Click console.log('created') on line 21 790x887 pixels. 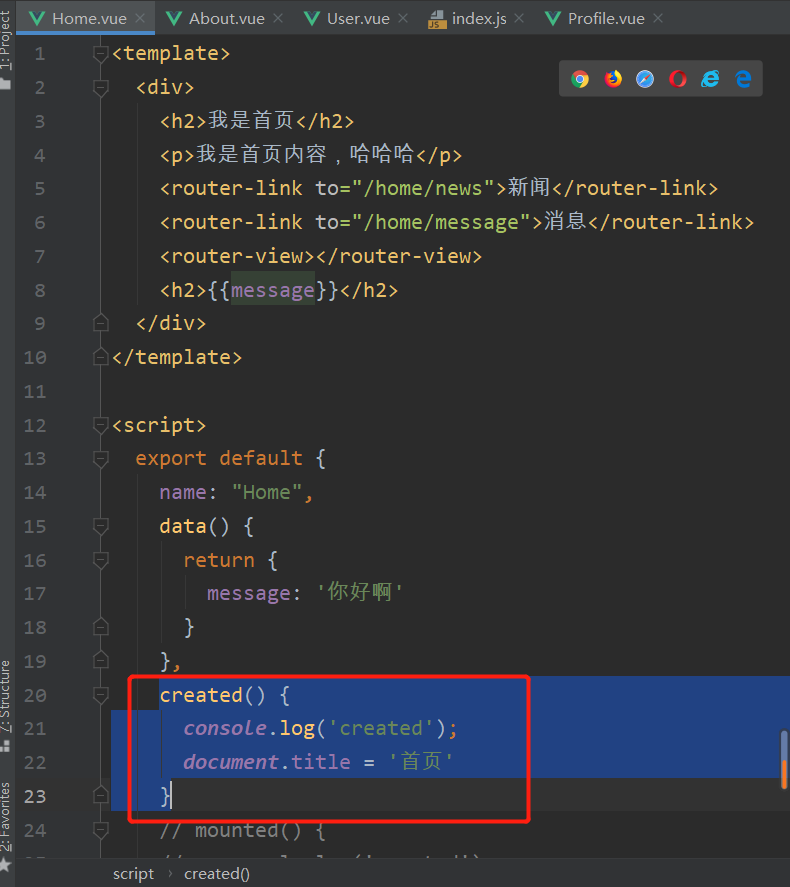point(320,729)
